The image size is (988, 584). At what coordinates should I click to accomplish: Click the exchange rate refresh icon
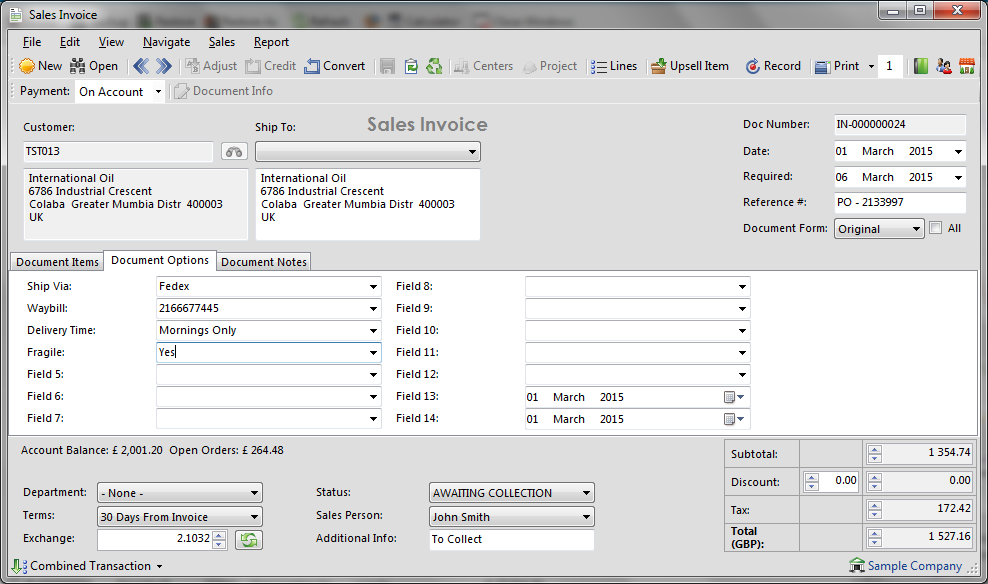click(x=248, y=540)
